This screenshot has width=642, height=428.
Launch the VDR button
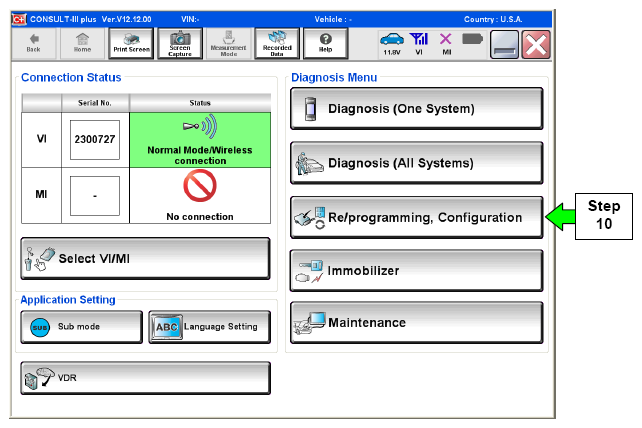[x=146, y=379]
